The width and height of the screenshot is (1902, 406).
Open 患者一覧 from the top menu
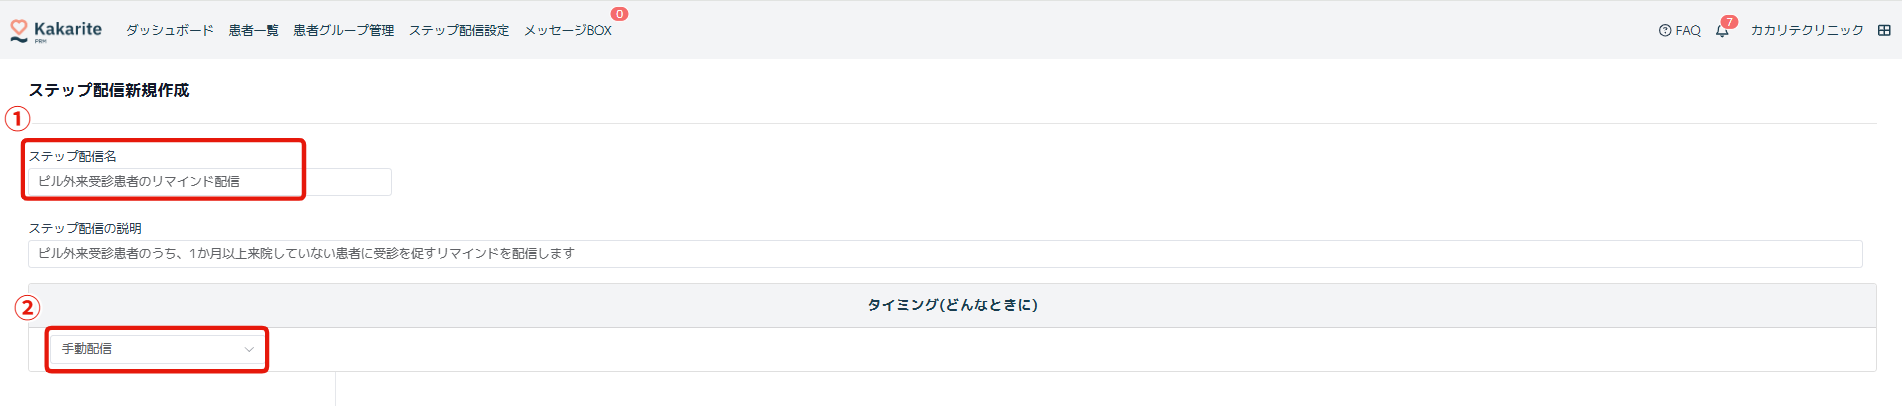pos(254,31)
